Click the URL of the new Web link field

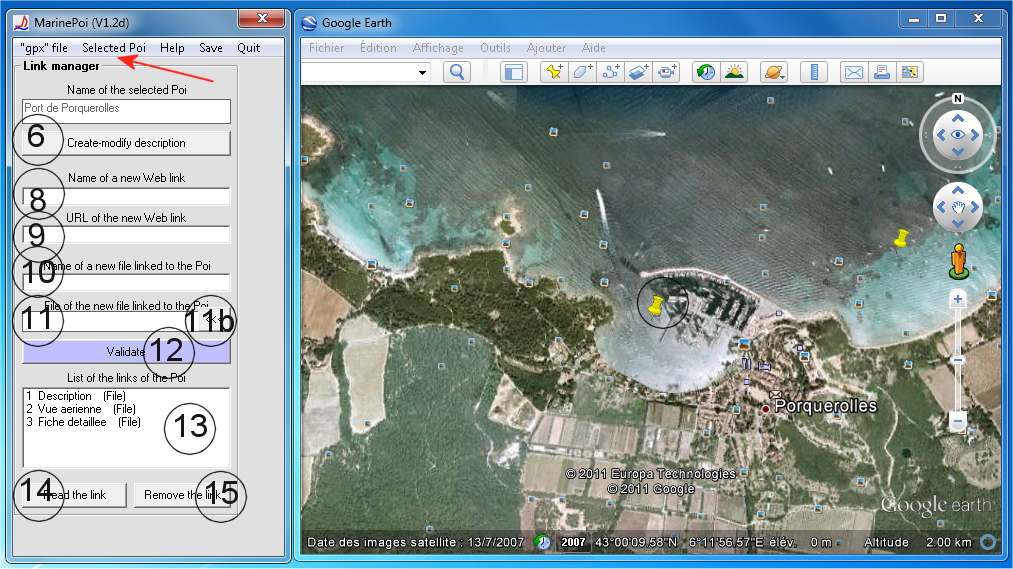126,234
